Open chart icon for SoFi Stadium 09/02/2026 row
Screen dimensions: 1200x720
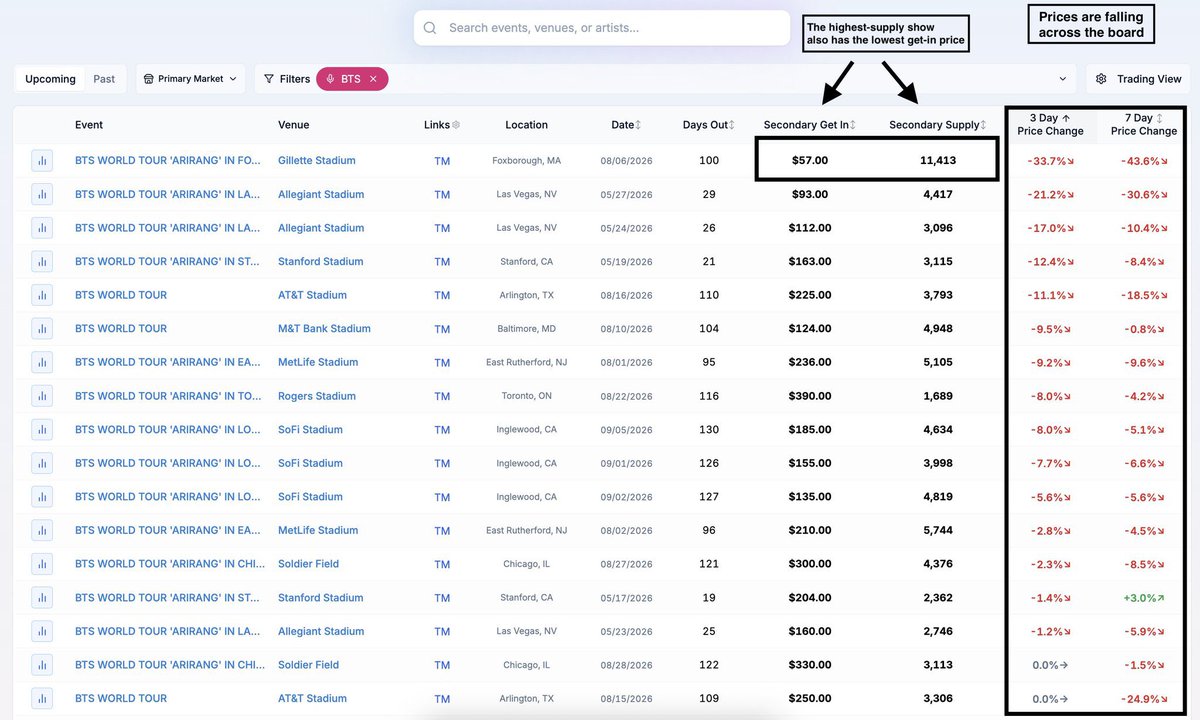42,497
